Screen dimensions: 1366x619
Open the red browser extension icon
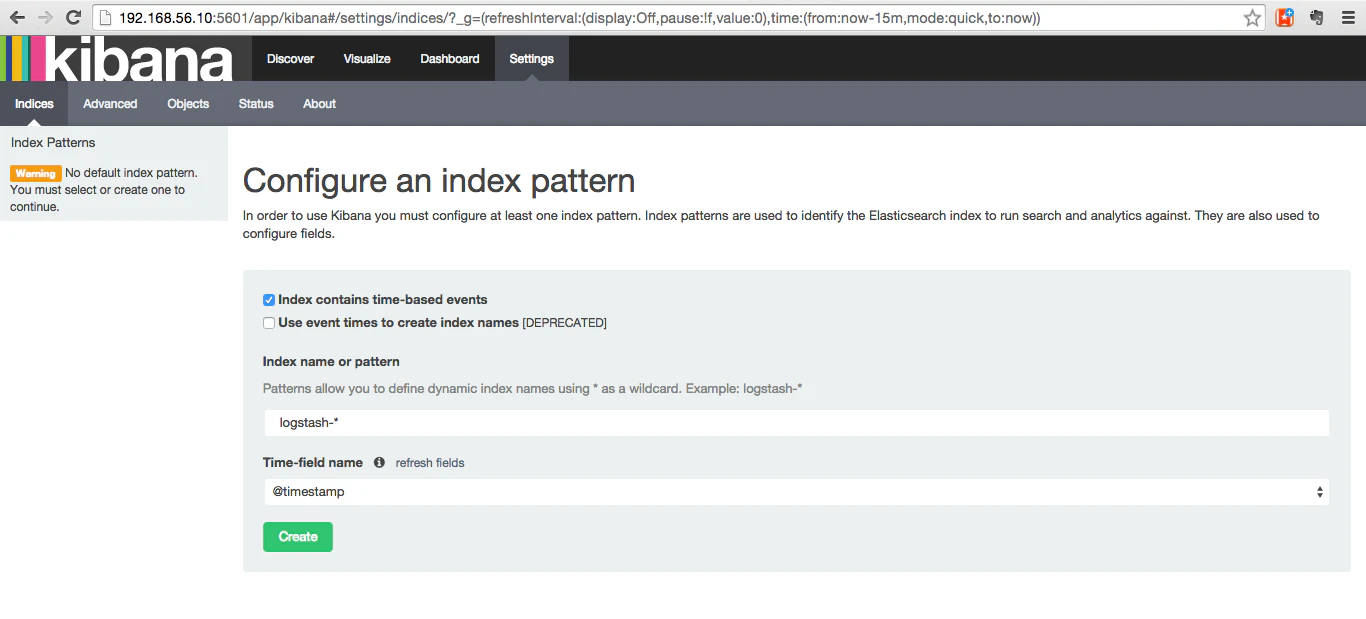[1285, 17]
